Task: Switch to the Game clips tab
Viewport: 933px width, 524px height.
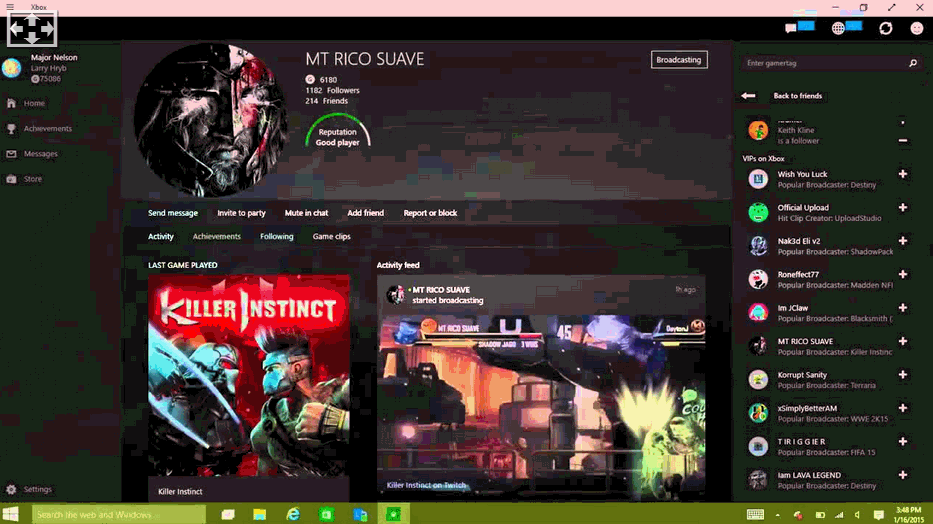Action: (331, 236)
